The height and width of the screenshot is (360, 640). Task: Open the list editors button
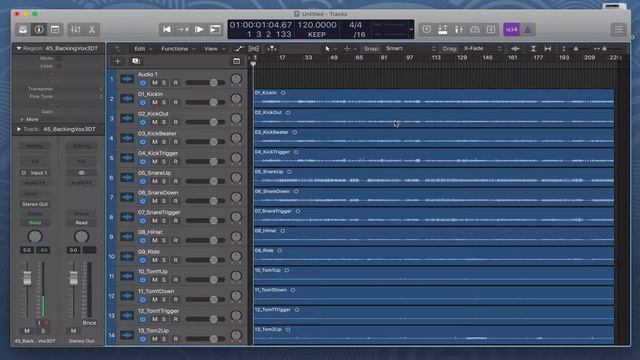click(618, 29)
